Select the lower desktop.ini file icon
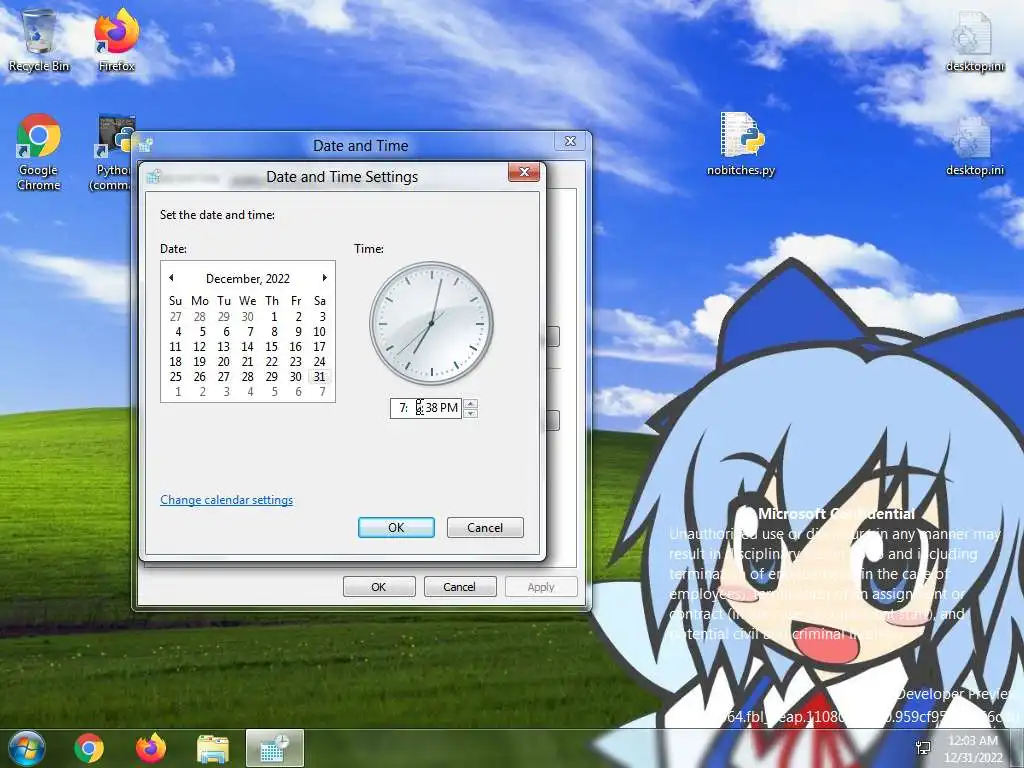The width and height of the screenshot is (1024, 768). click(974, 145)
